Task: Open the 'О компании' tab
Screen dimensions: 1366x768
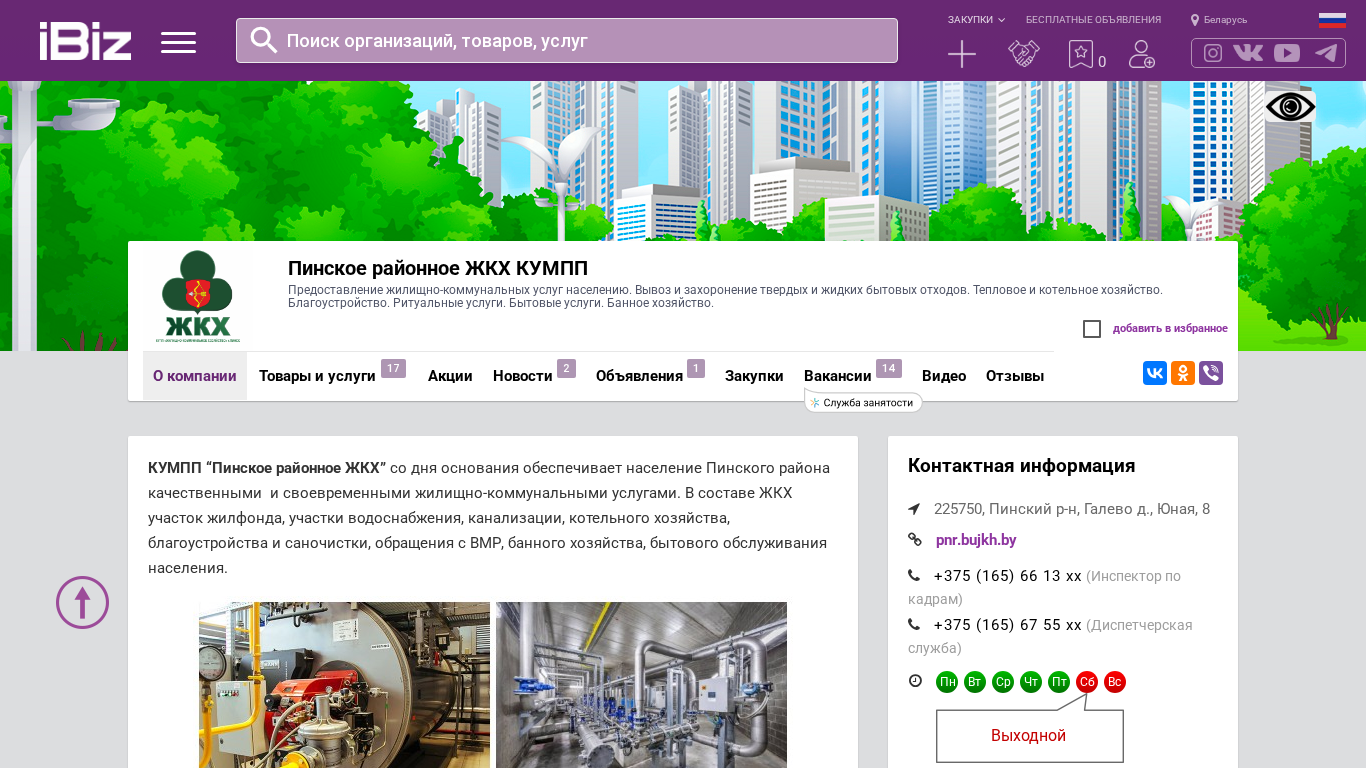Action: [195, 376]
